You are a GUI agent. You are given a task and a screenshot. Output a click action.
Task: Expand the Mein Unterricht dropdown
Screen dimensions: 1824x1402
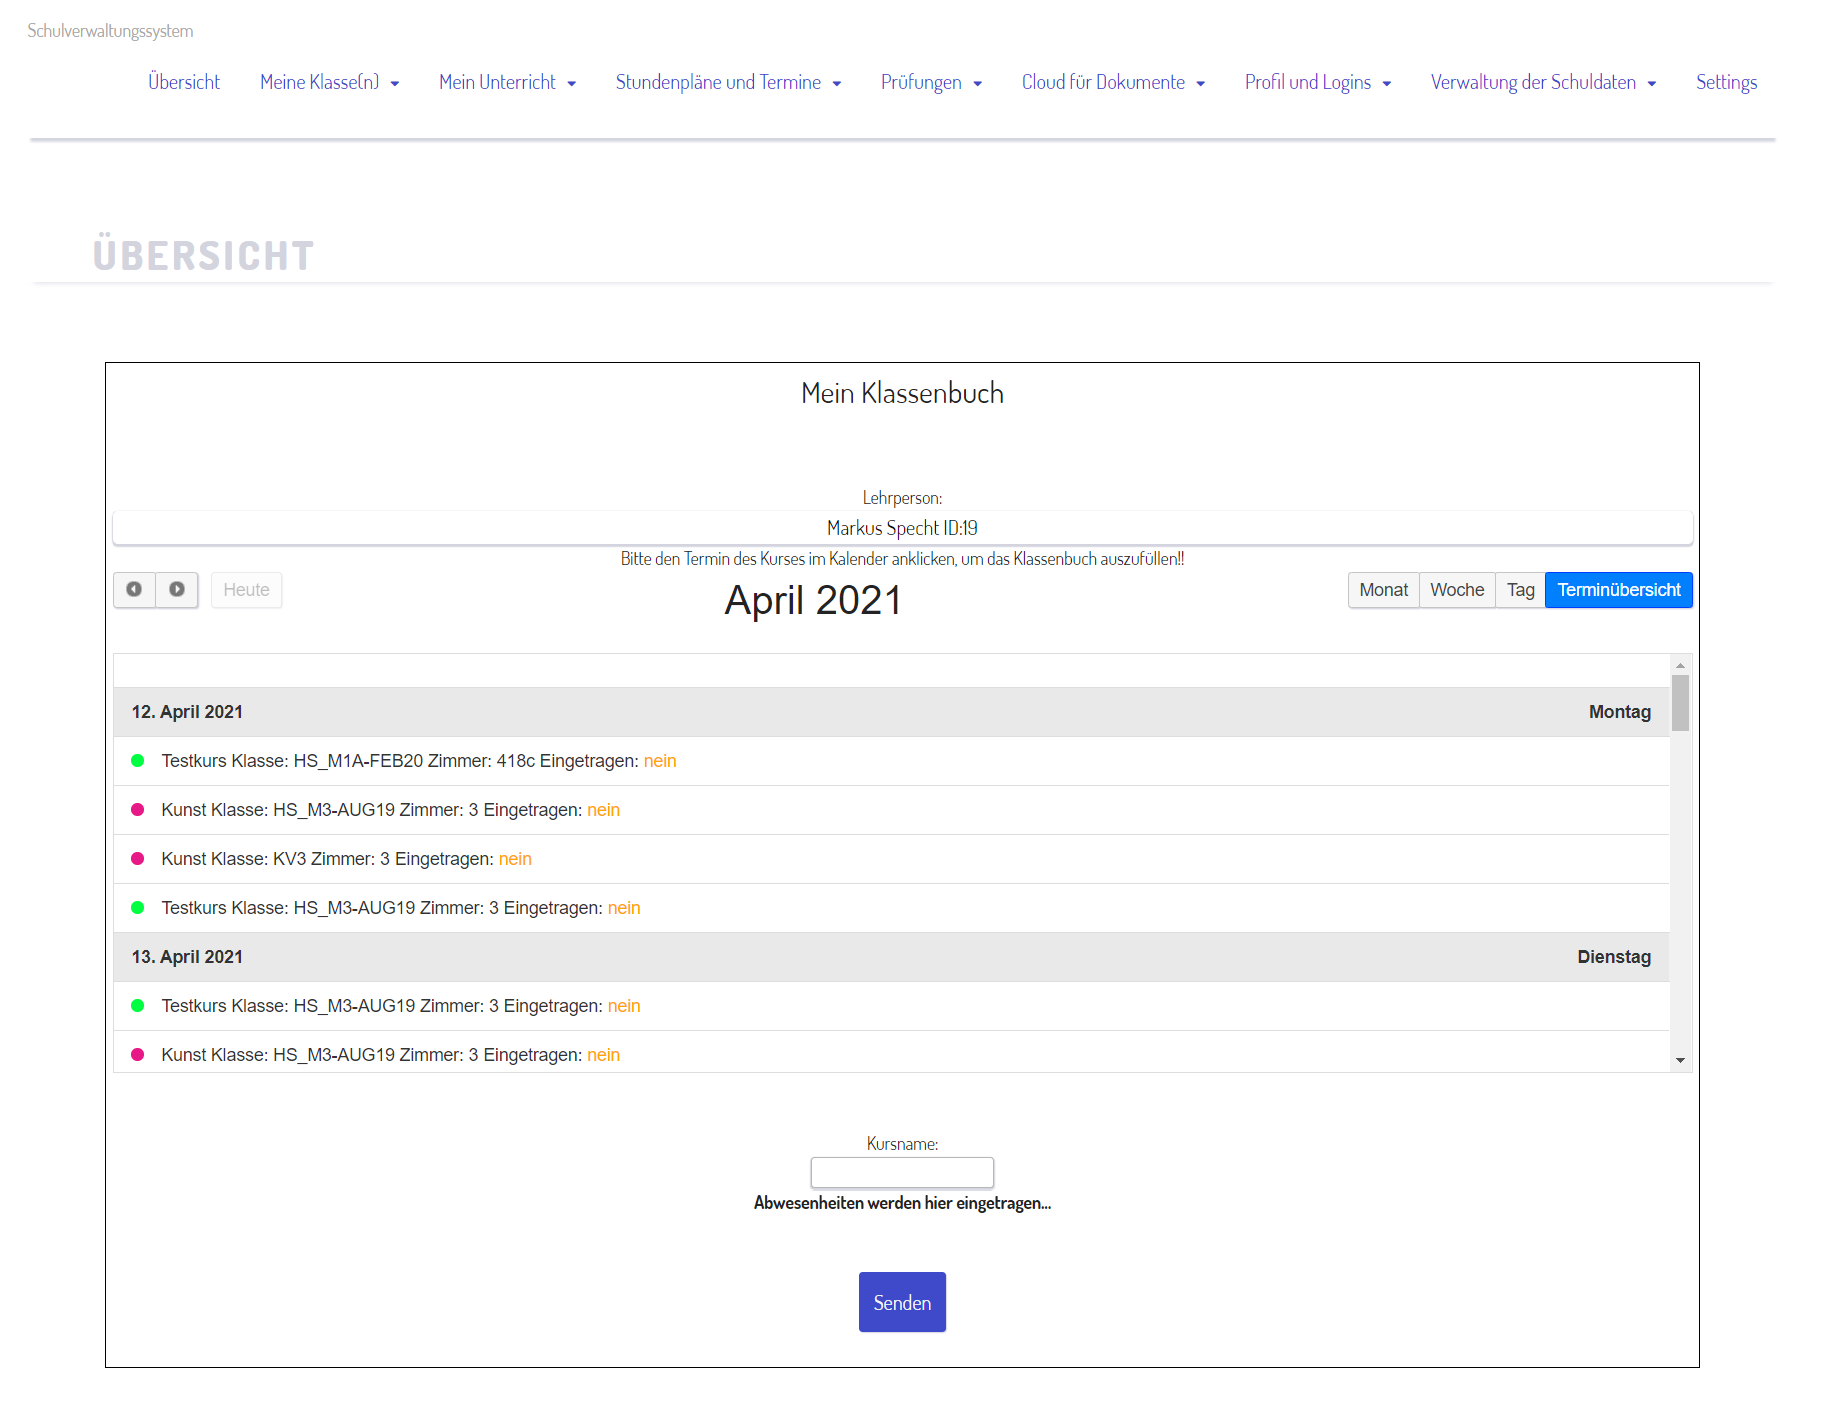[507, 82]
